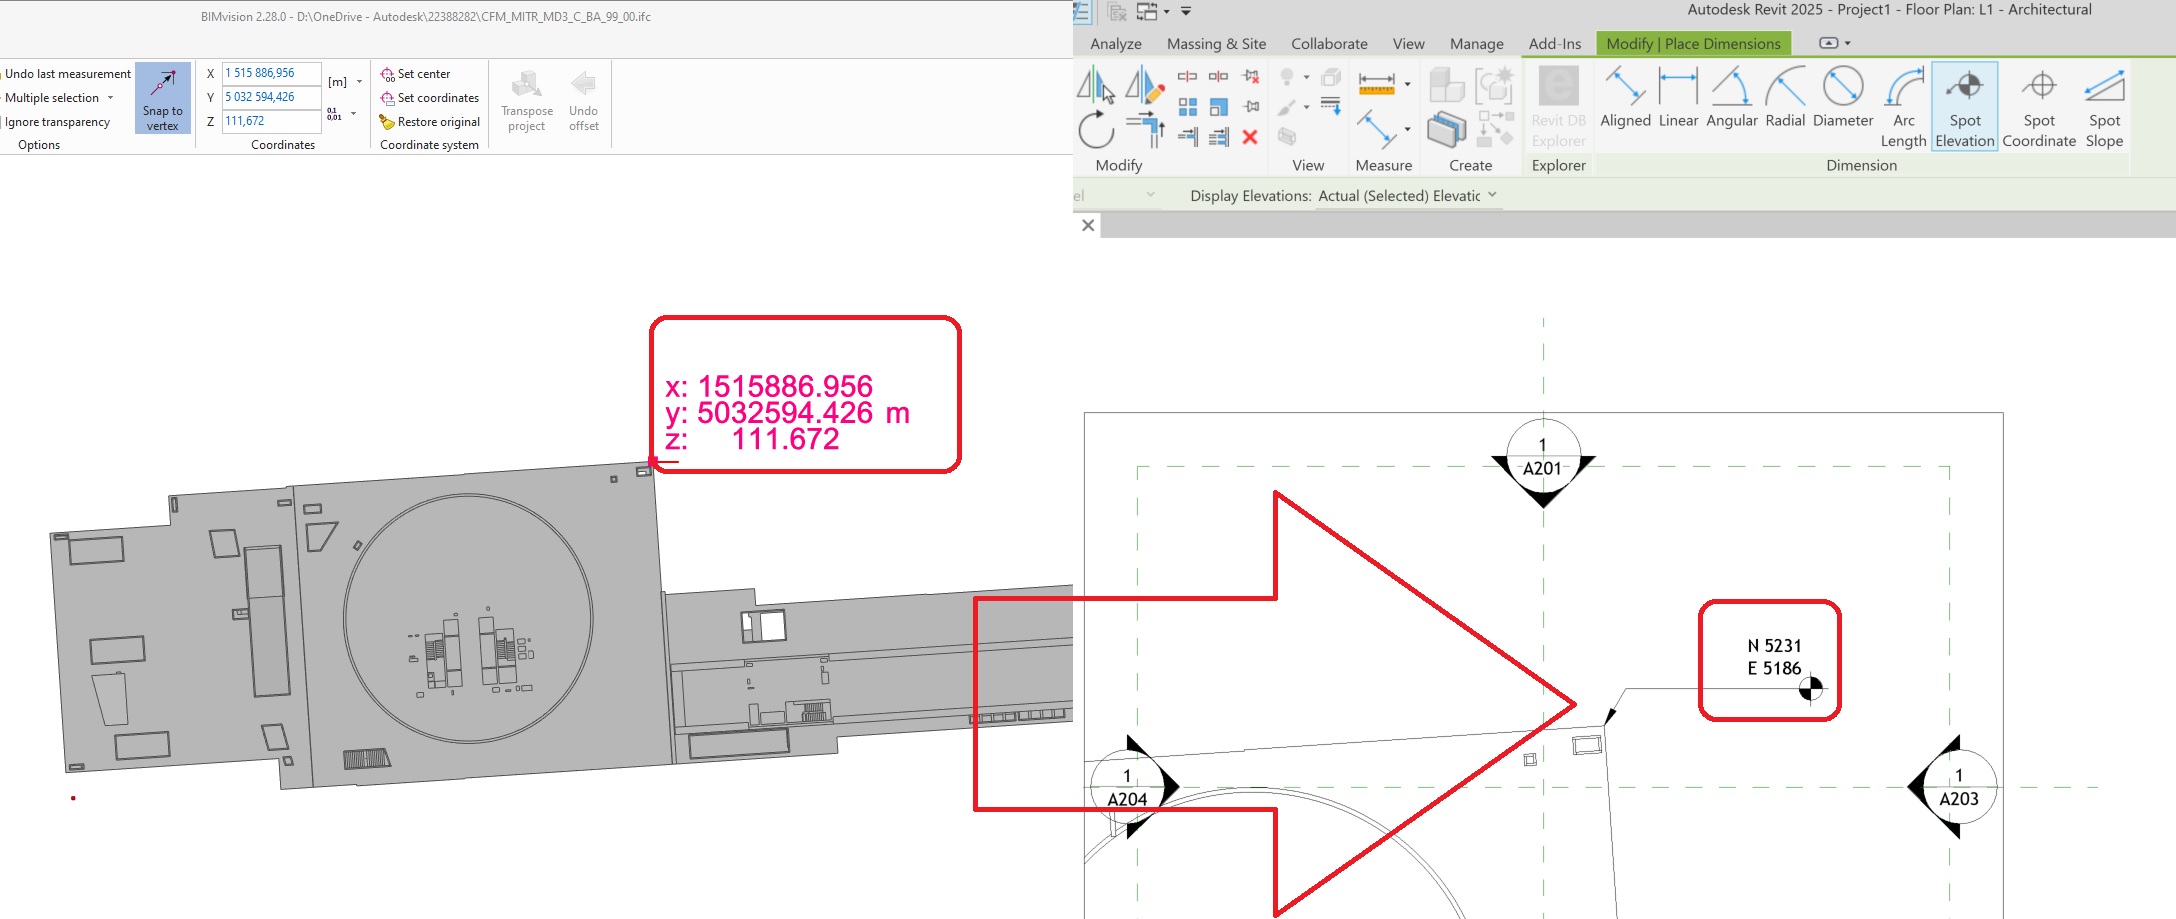Click Undo last measurement in BIMvision
This screenshot has width=2176, height=919.
67,74
